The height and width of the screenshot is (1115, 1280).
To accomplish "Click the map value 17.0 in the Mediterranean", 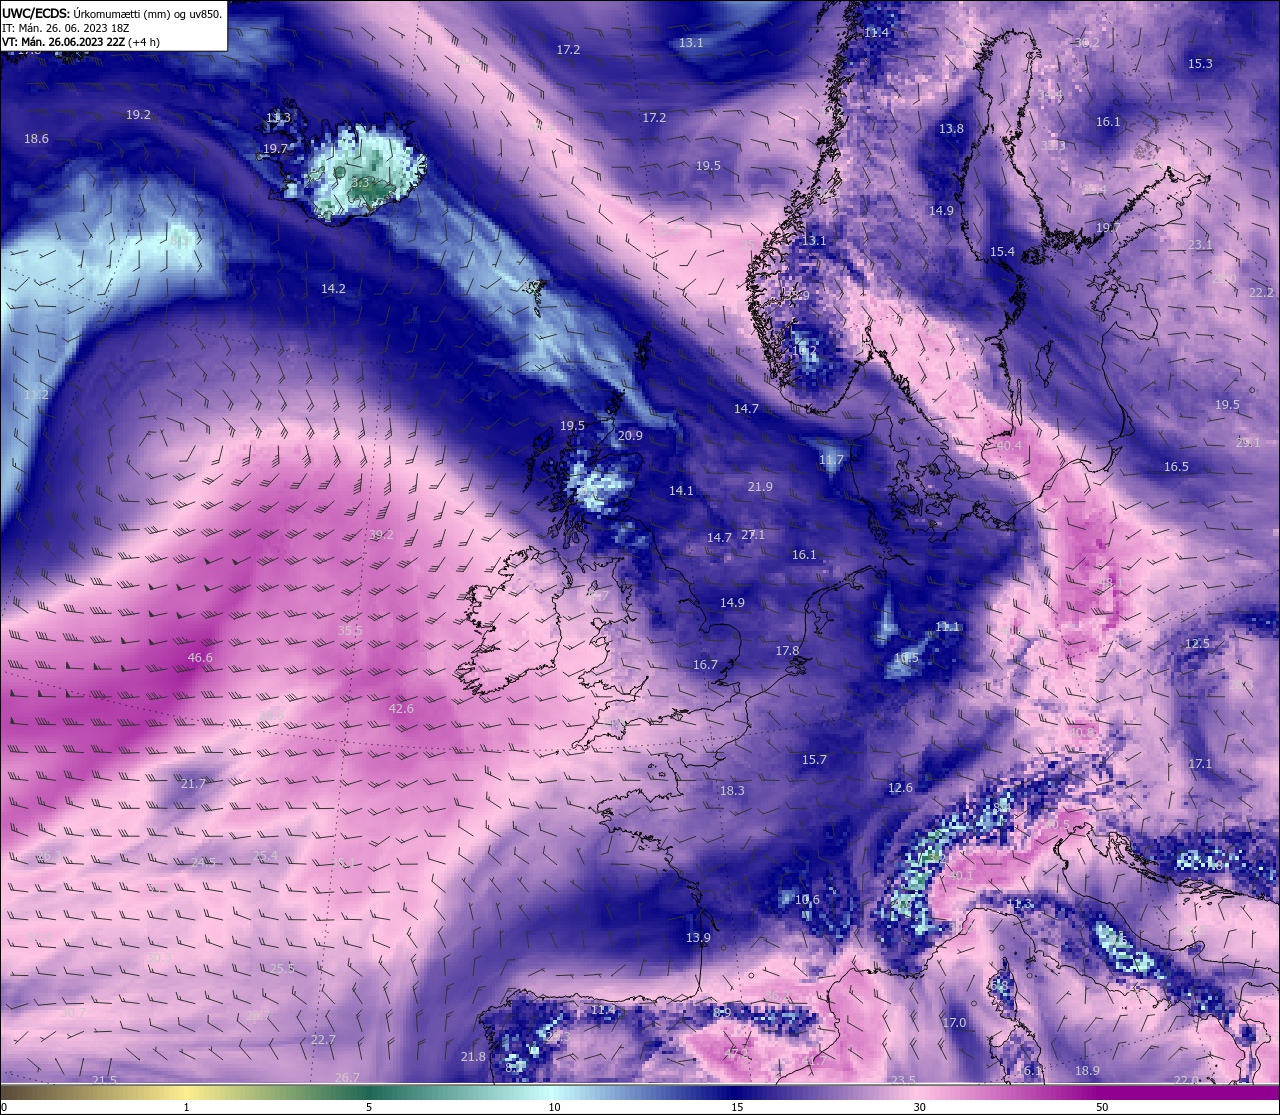I will pyautogui.click(x=954, y=1023).
